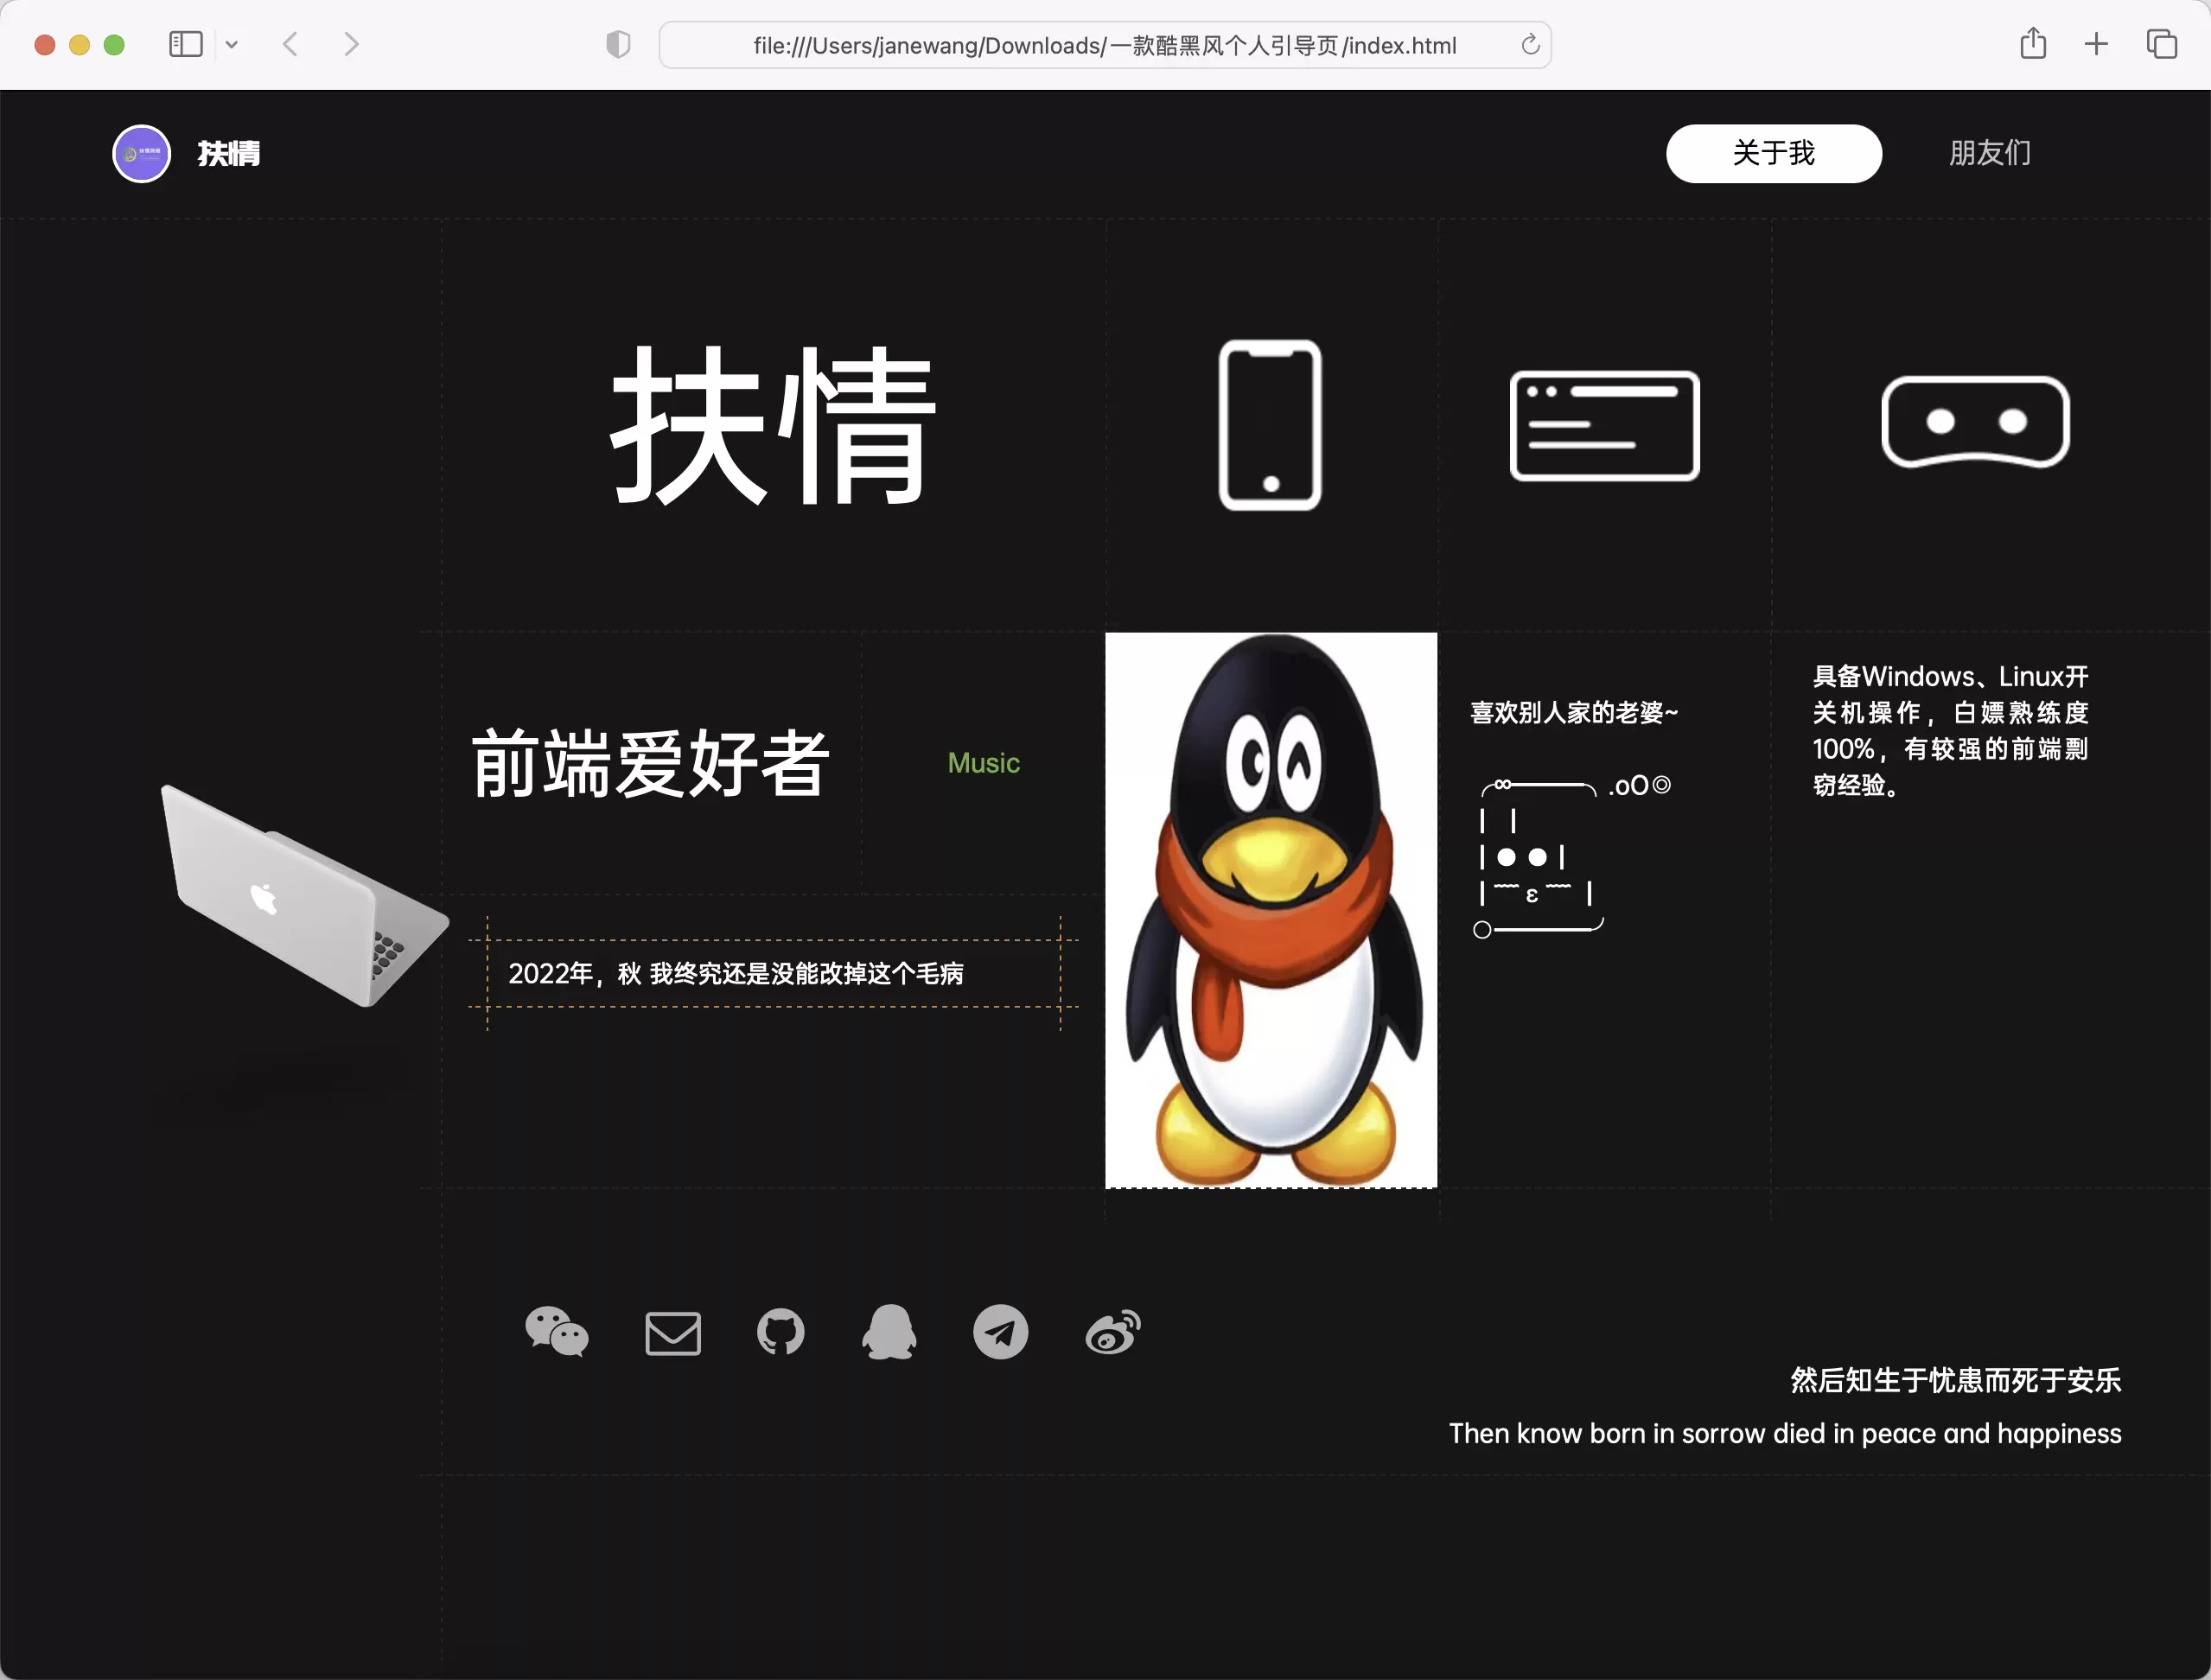
Task: Click the email envelope icon
Action: pos(673,1333)
